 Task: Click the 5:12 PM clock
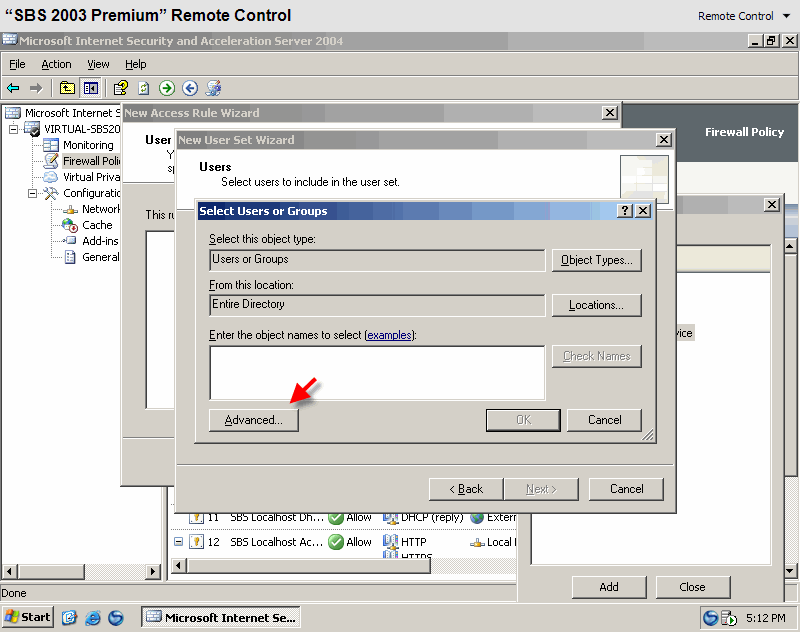tap(765, 618)
